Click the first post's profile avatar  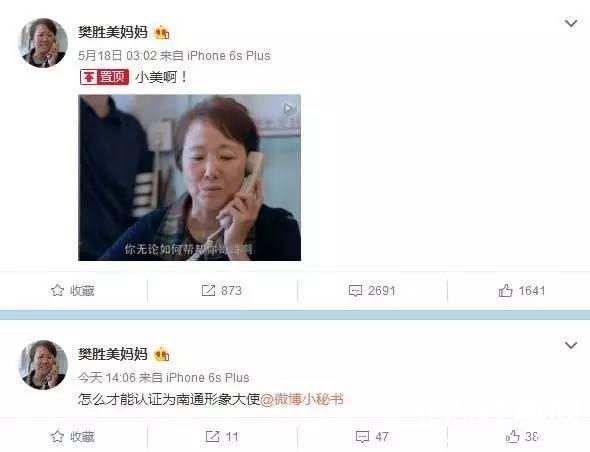[43, 43]
